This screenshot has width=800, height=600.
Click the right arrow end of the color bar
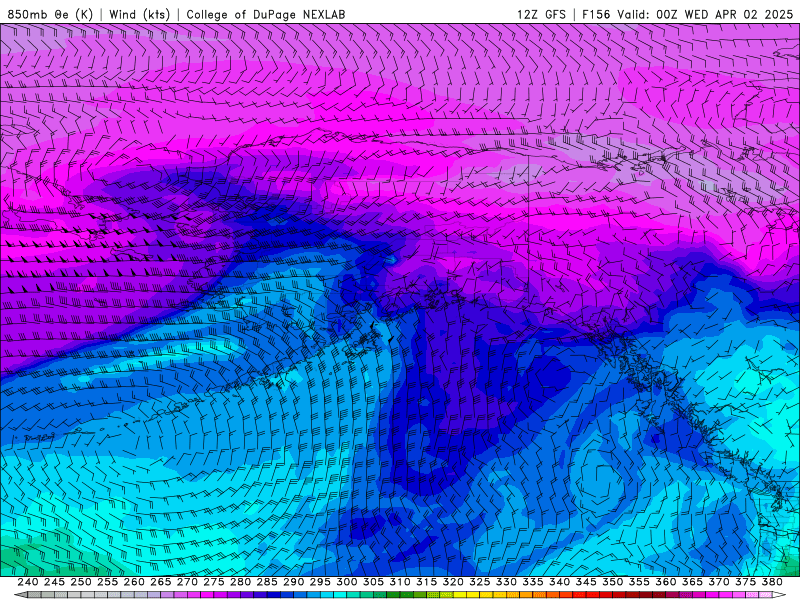[x=779, y=595]
